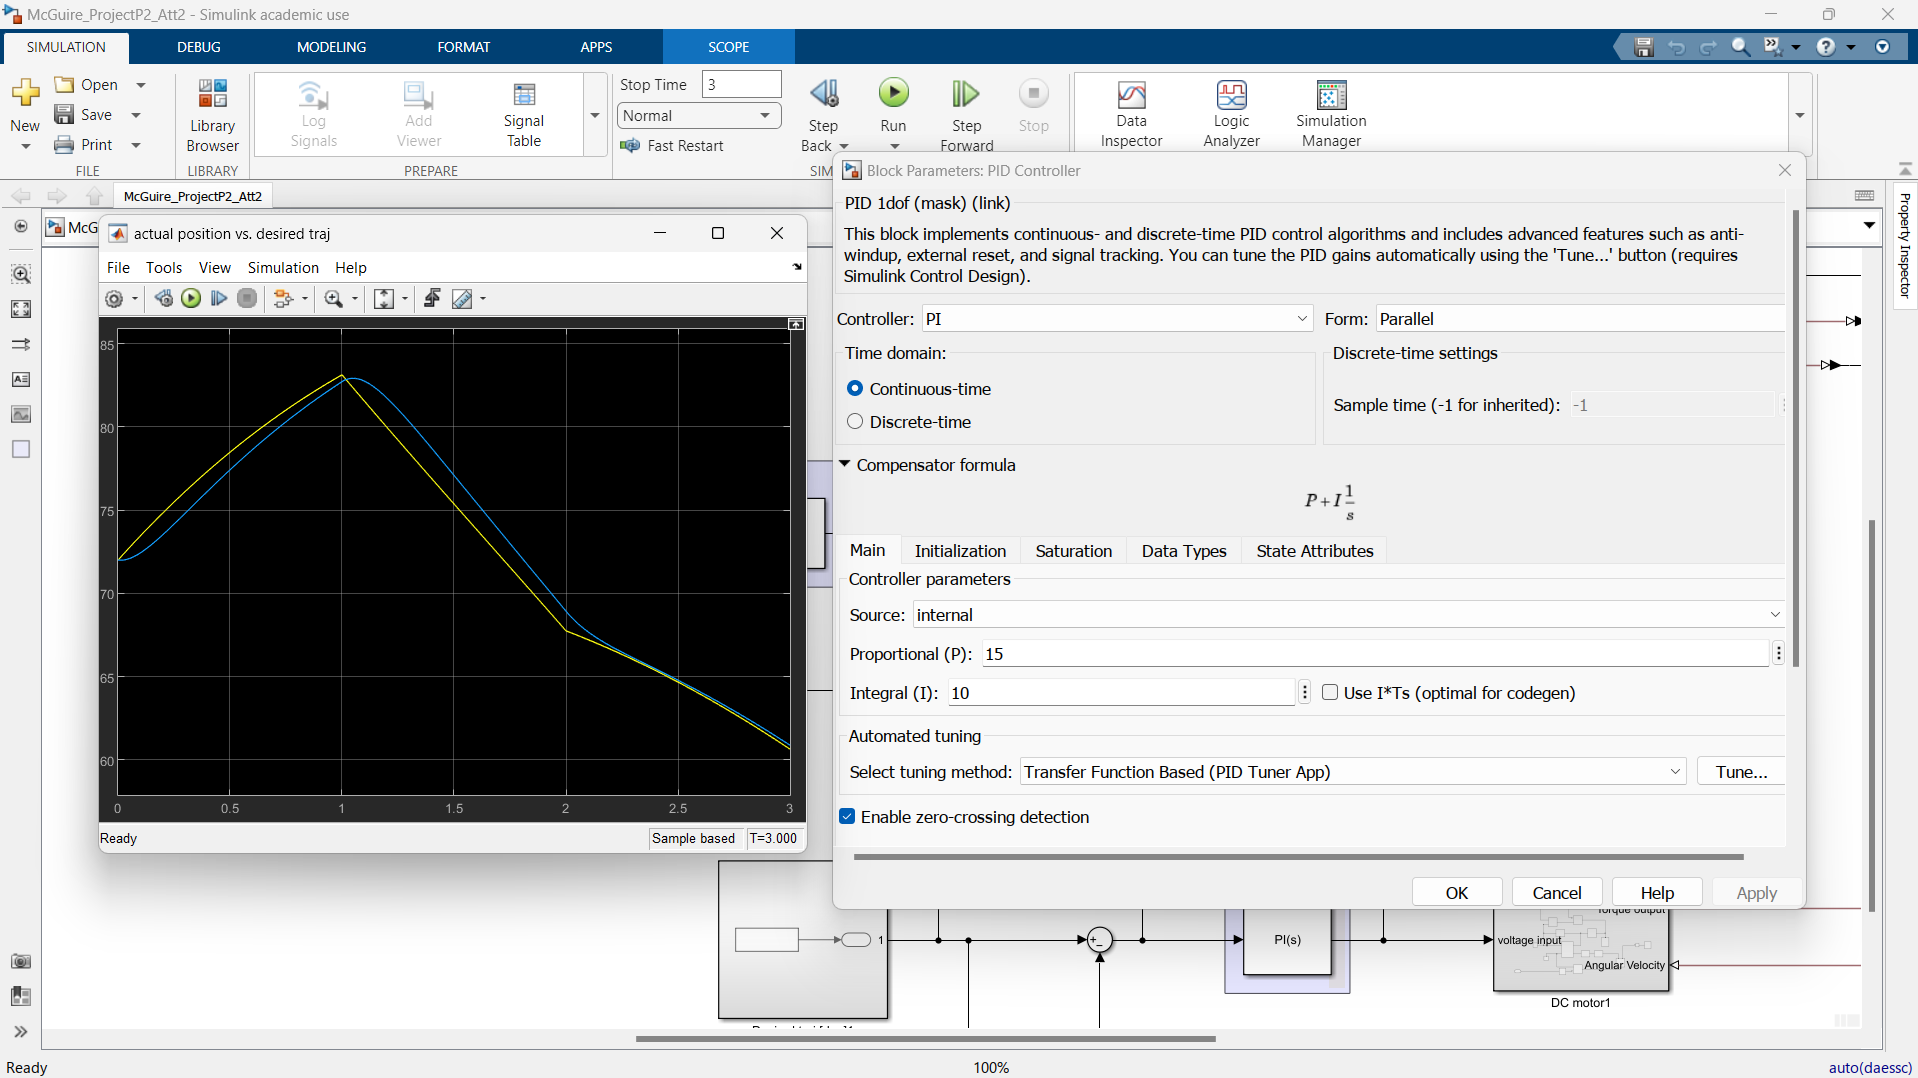The height and width of the screenshot is (1078, 1918).
Task: Click Cancel in Block Parameters dialog
Action: [x=1557, y=892]
